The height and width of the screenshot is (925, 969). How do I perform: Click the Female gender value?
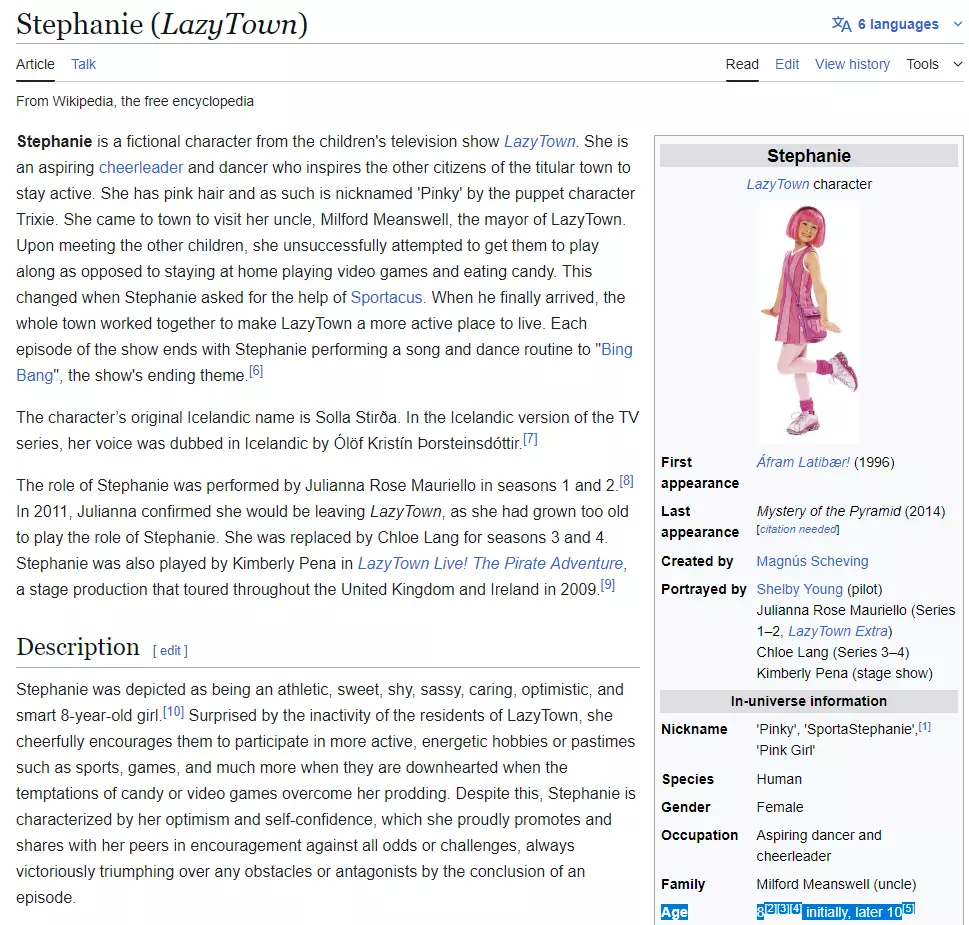tap(780, 808)
